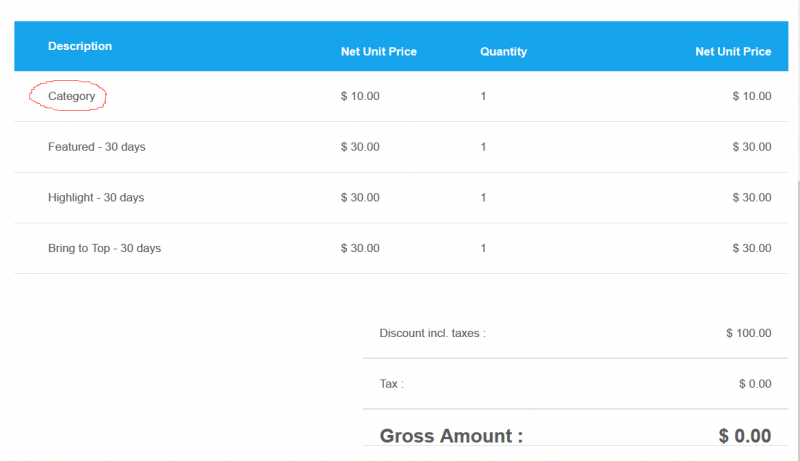This screenshot has width=800, height=461.
Task: Click the Highlight row total $ 30.00
Action: (752, 197)
